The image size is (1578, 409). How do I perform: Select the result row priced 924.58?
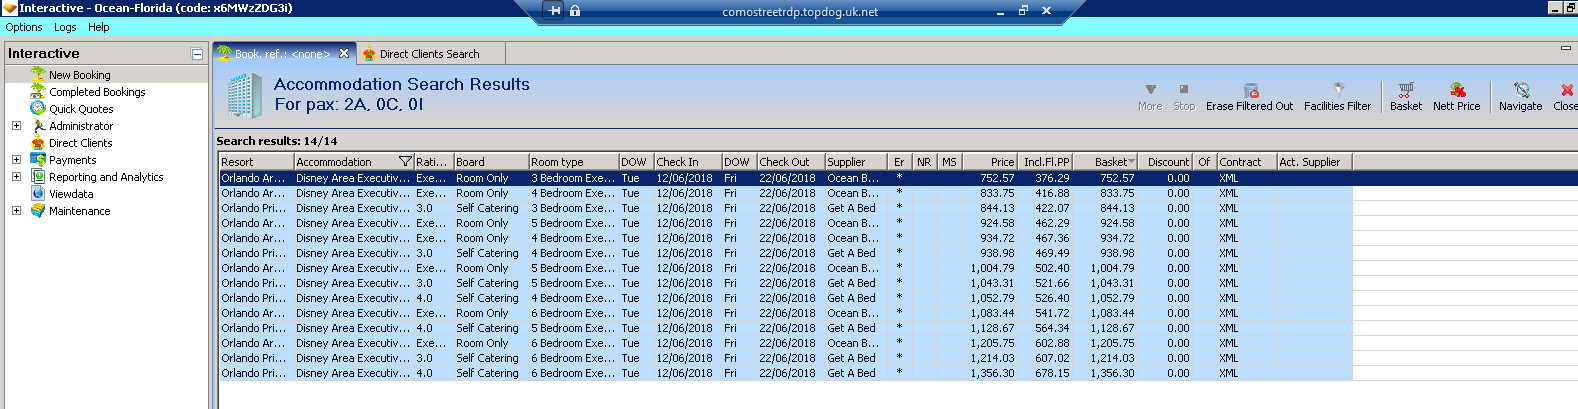(x=785, y=223)
